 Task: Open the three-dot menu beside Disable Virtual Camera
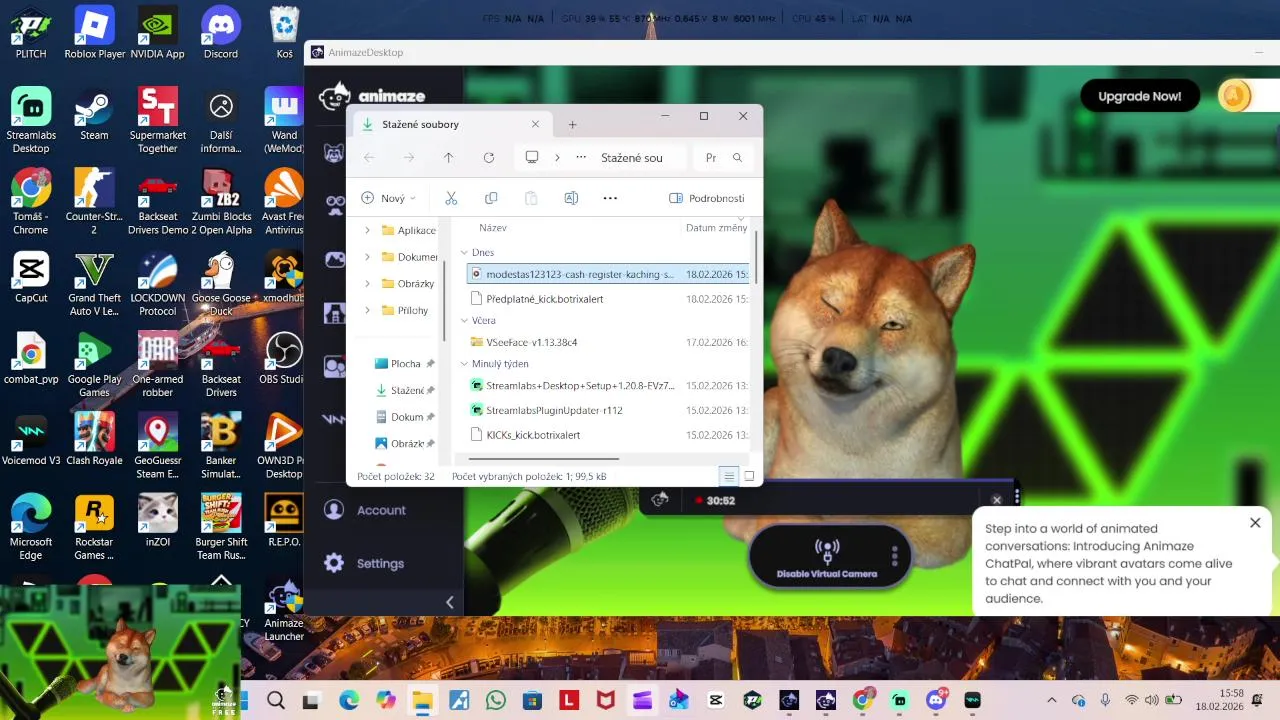[895, 556]
